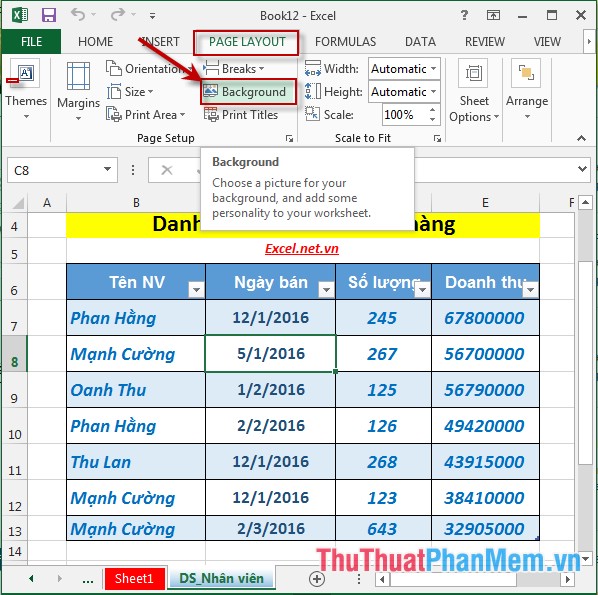Click the Undo arrow icon
598x595 pixels.
click(x=78, y=15)
